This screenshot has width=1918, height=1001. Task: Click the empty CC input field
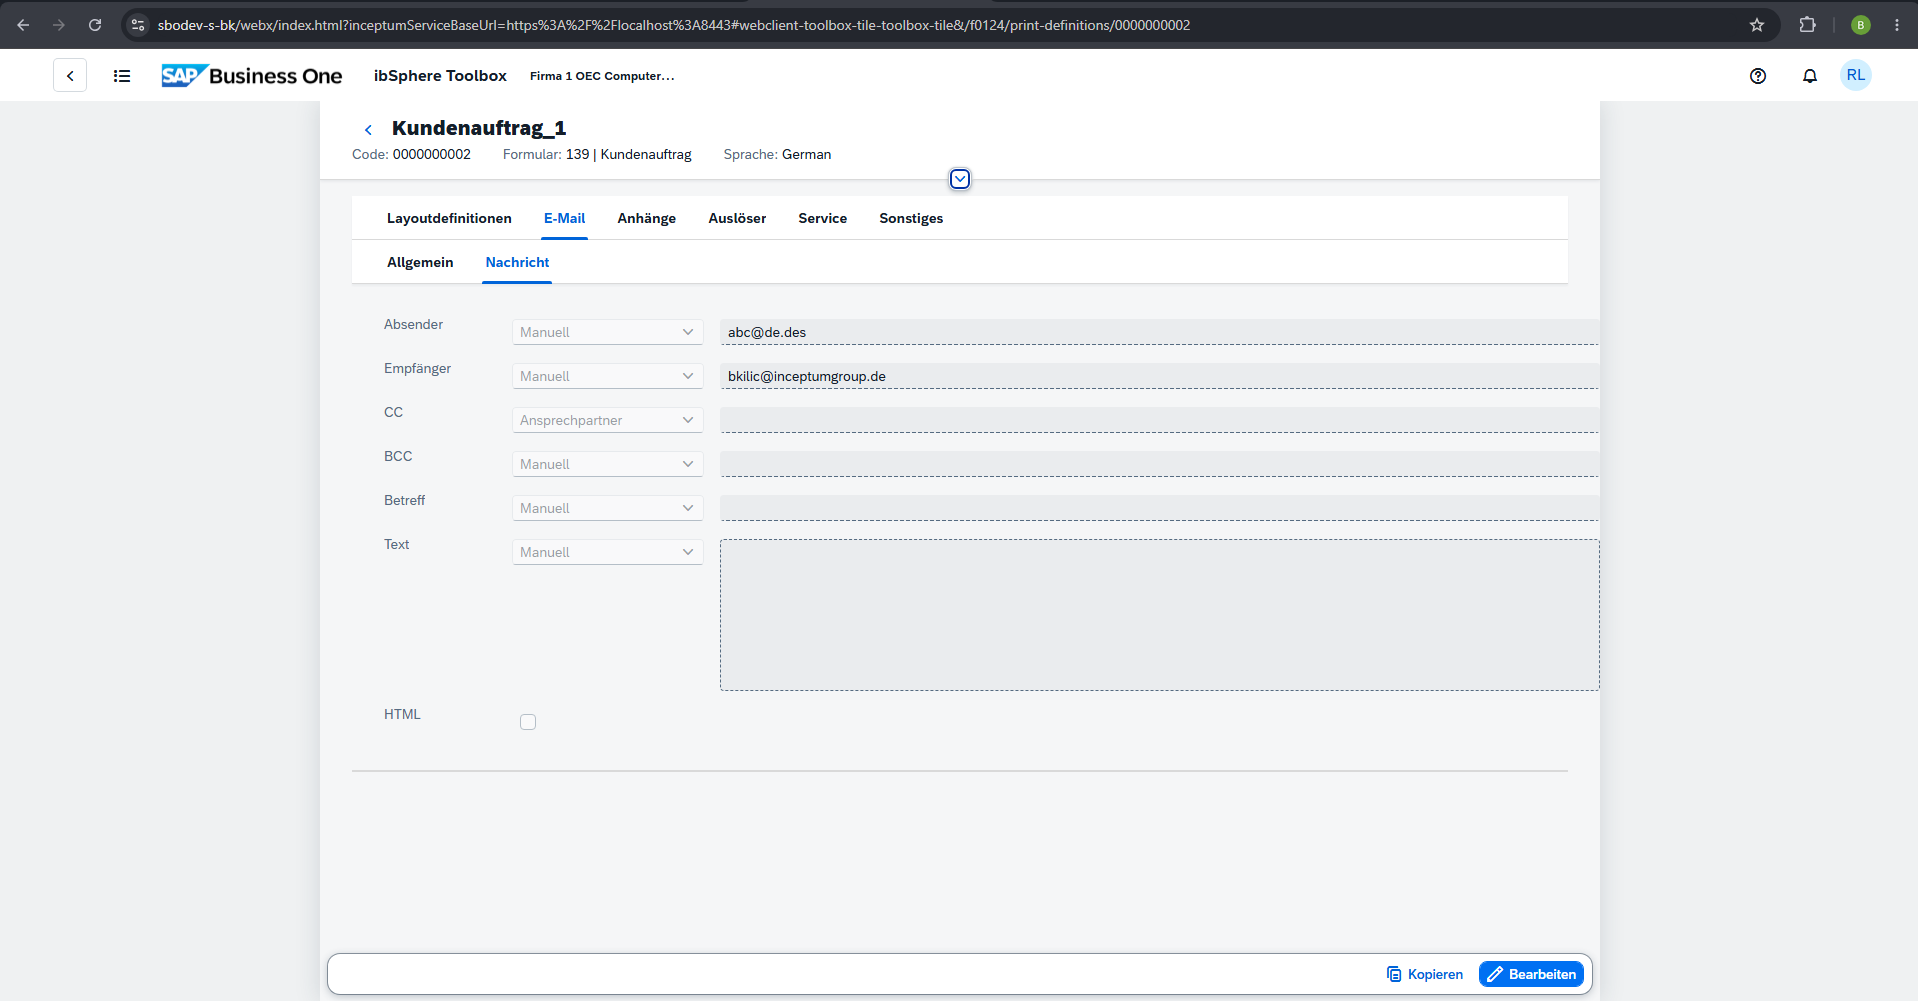(x=1159, y=420)
